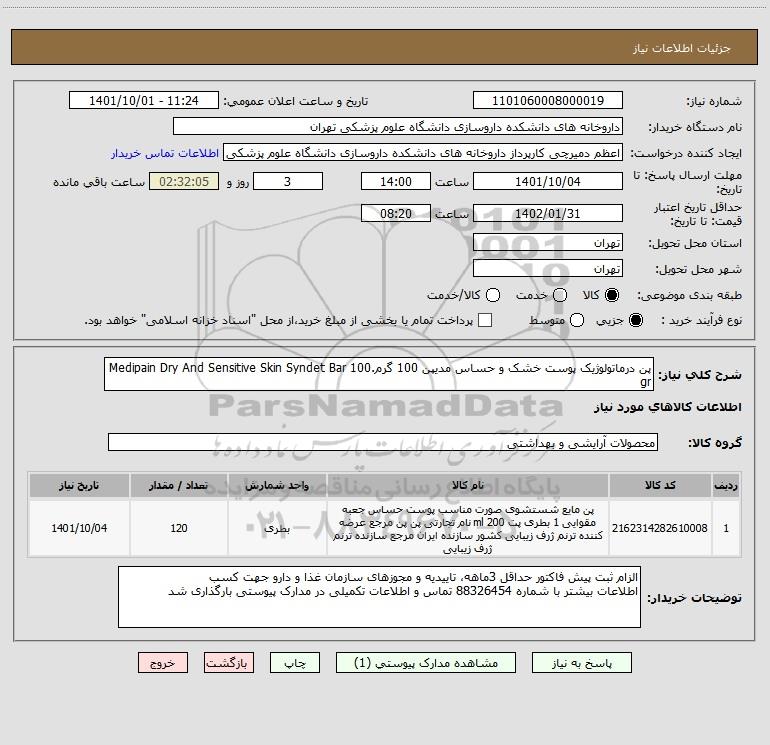
Task: Click the need date cell 1401/10/04
Action: click(79, 528)
